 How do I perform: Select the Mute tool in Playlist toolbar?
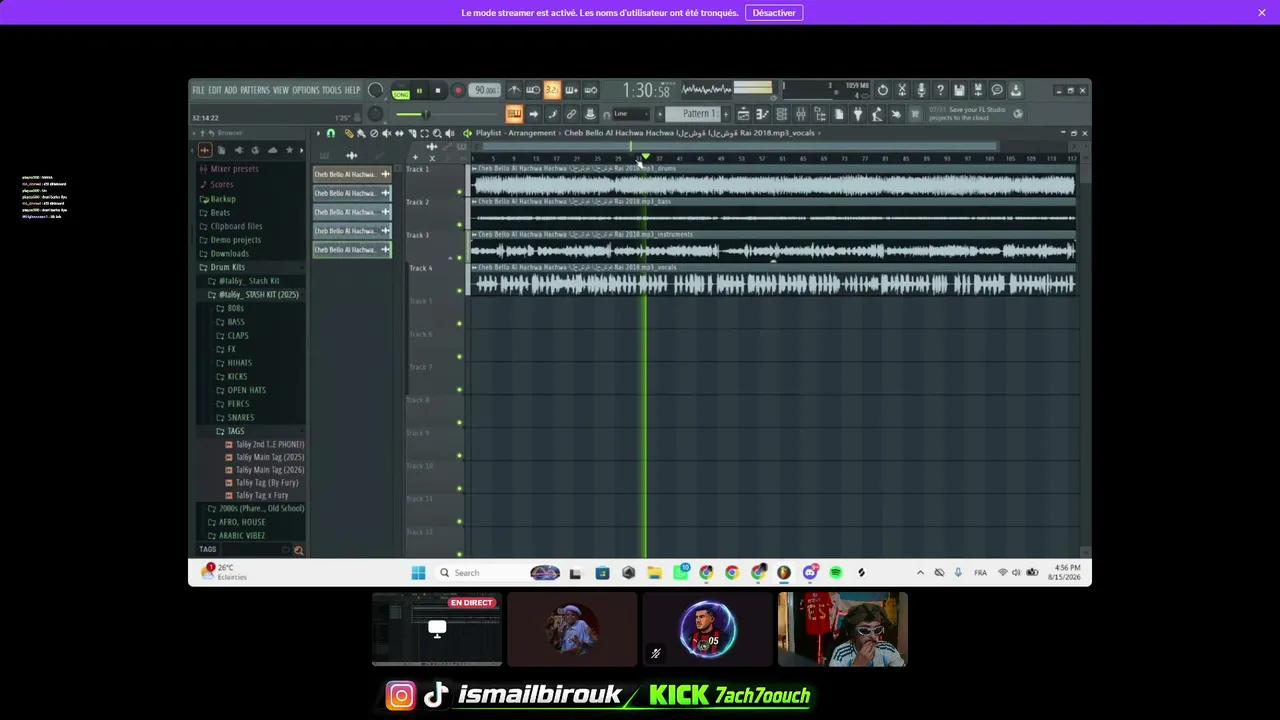(387, 133)
